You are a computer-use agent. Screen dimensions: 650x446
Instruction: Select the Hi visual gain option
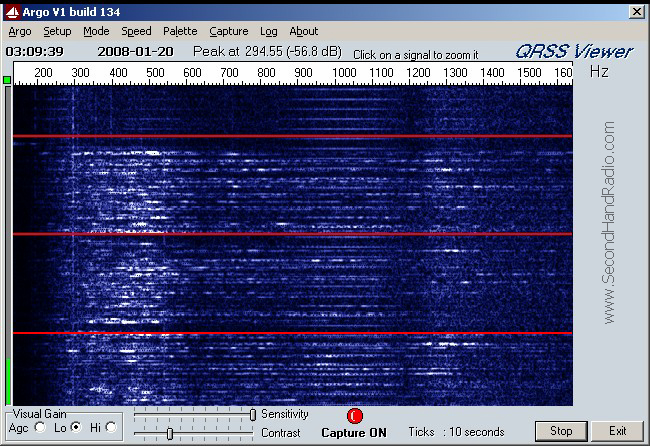(x=111, y=427)
